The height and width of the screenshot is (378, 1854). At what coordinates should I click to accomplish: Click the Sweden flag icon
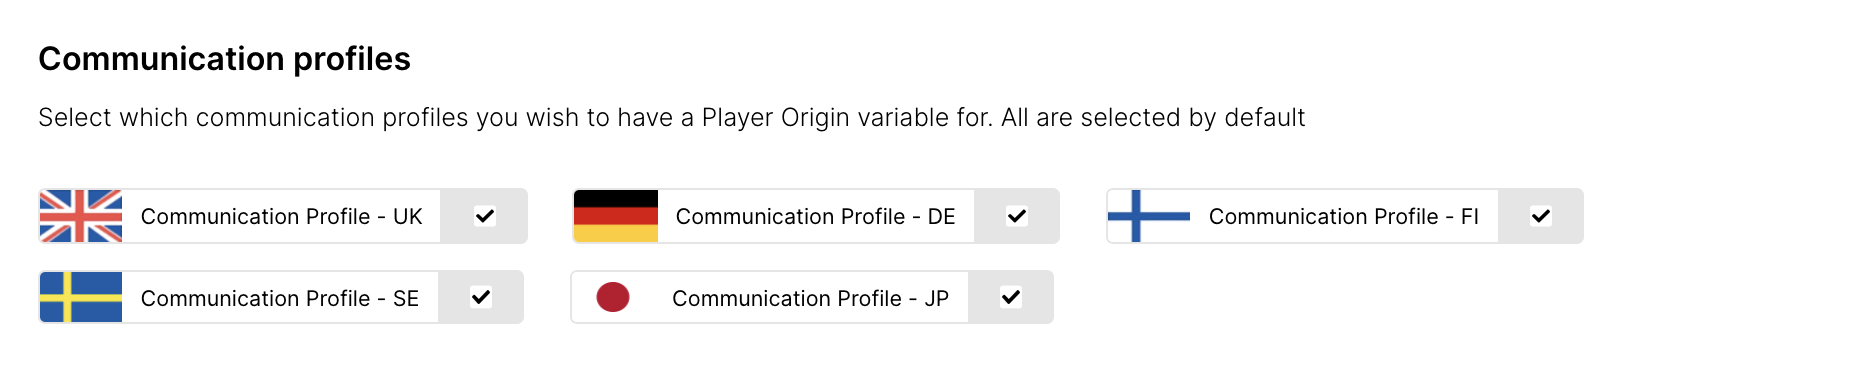point(81,297)
